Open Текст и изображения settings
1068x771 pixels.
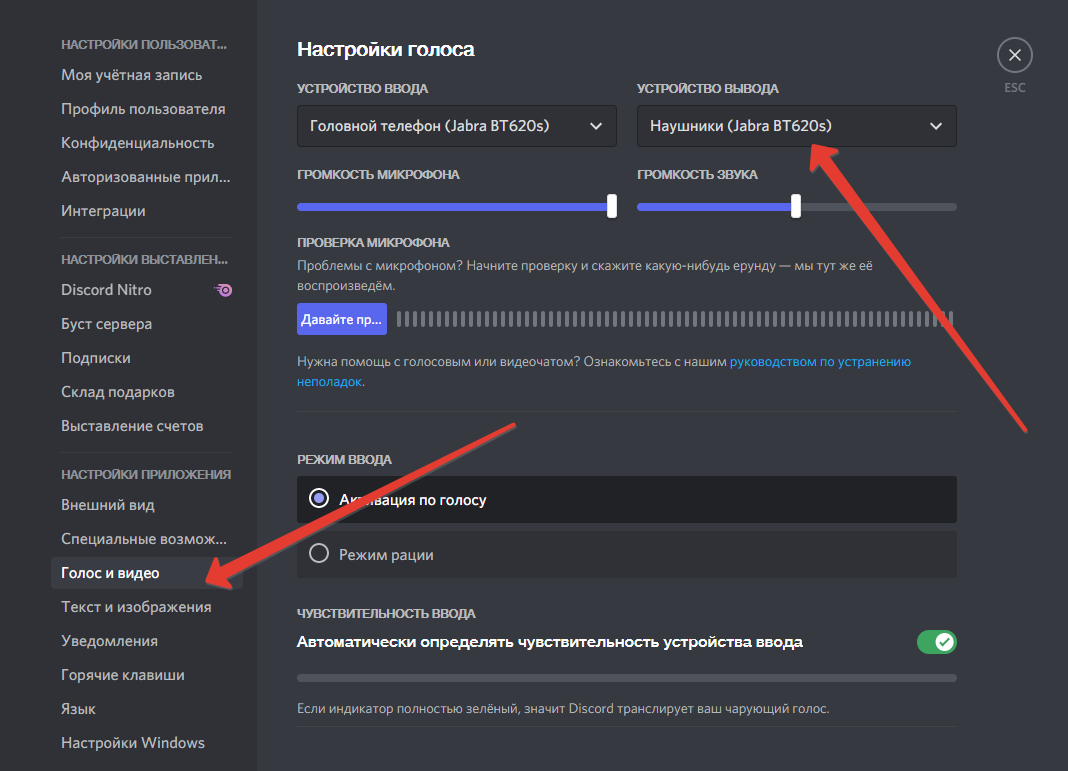click(136, 607)
